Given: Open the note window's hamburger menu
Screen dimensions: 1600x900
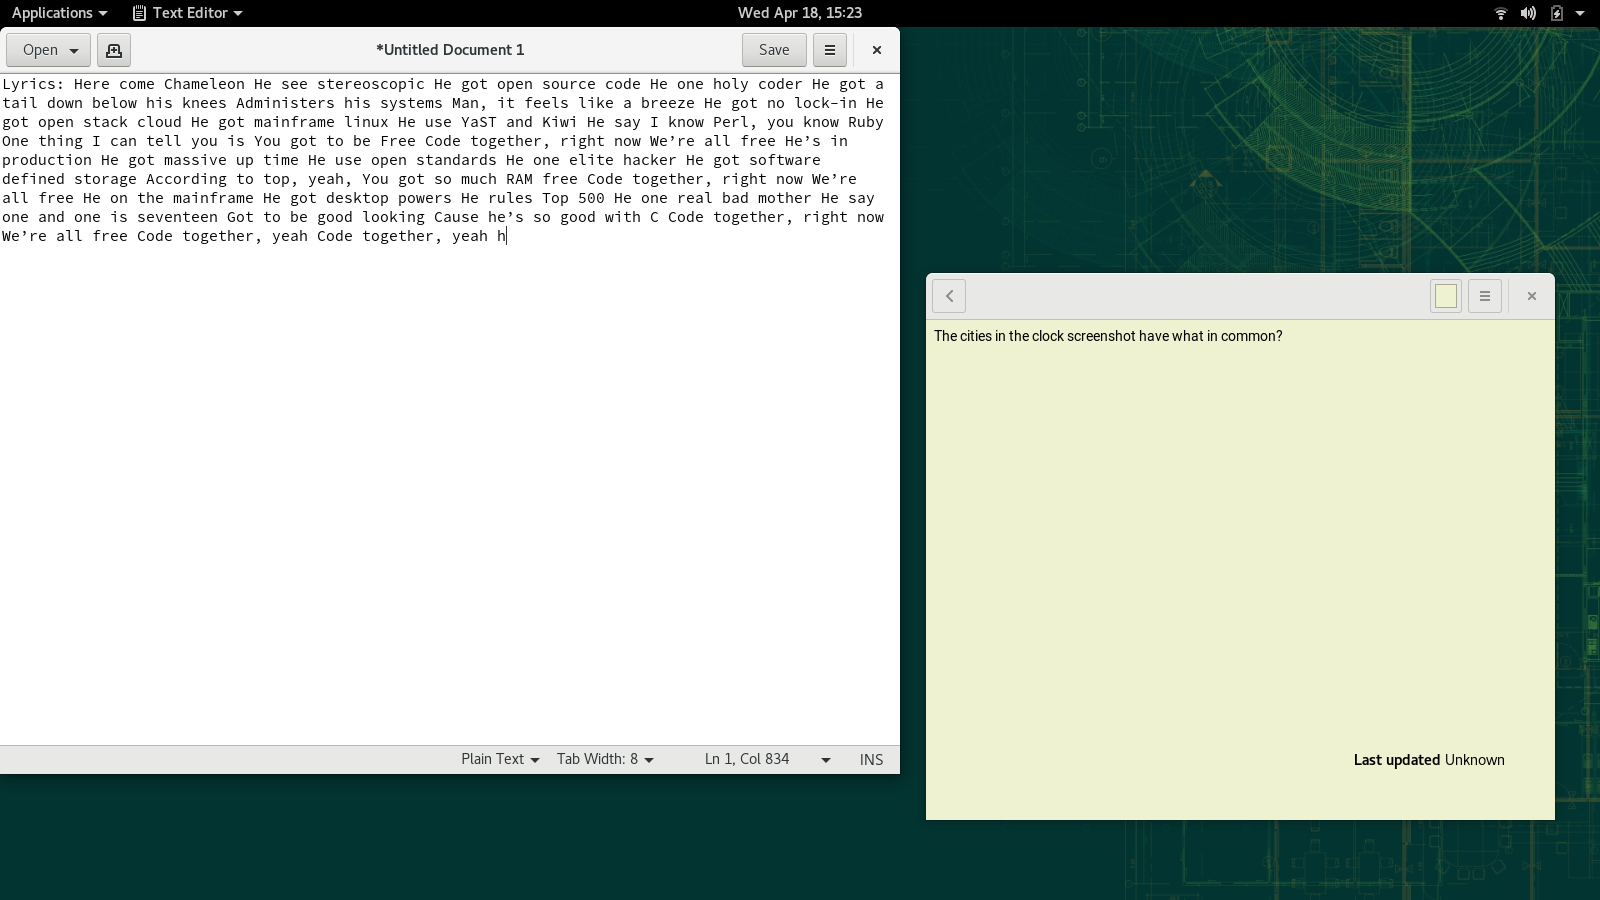Looking at the screenshot, I should pyautogui.click(x=1484, y=296).
